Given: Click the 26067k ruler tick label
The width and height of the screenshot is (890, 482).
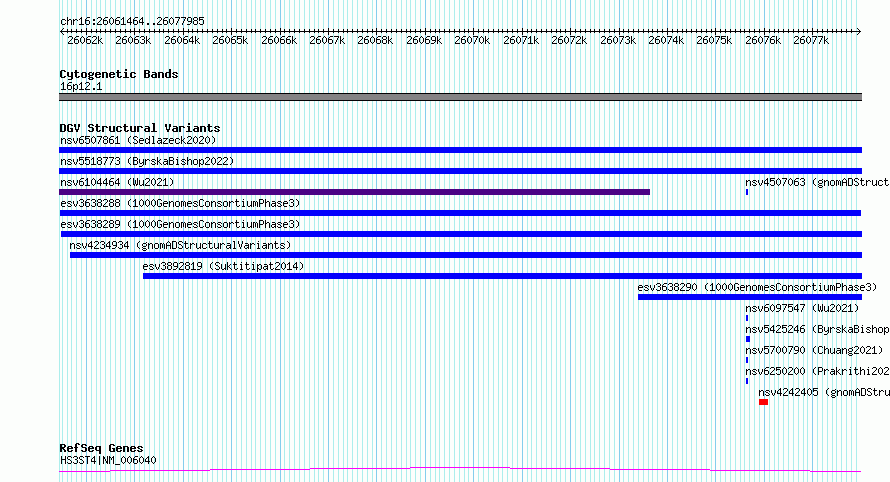Looking at the screenshot, I should (x=328, y=40).
